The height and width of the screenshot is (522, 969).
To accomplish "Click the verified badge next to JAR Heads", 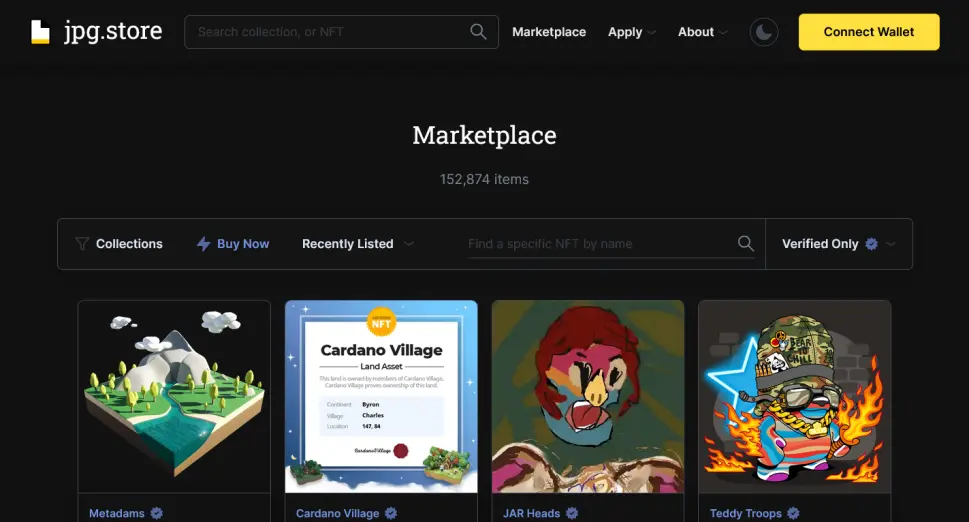I will click(x=572, y=513).
